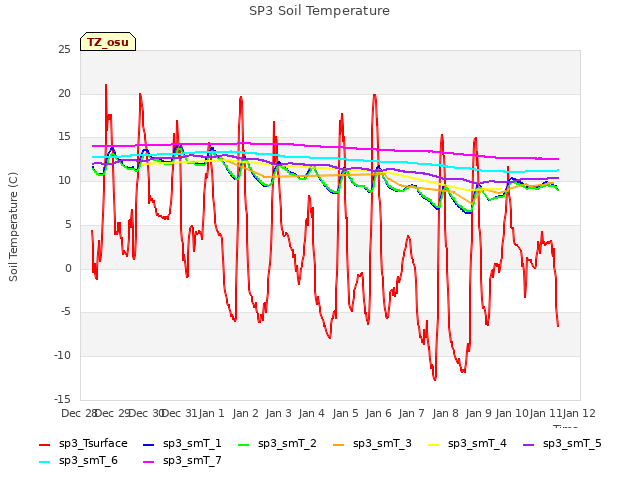This screenshot has height=480, width=640.
Task: Click red swatch beside sp3_Tsurface
Action: point(44,444)
